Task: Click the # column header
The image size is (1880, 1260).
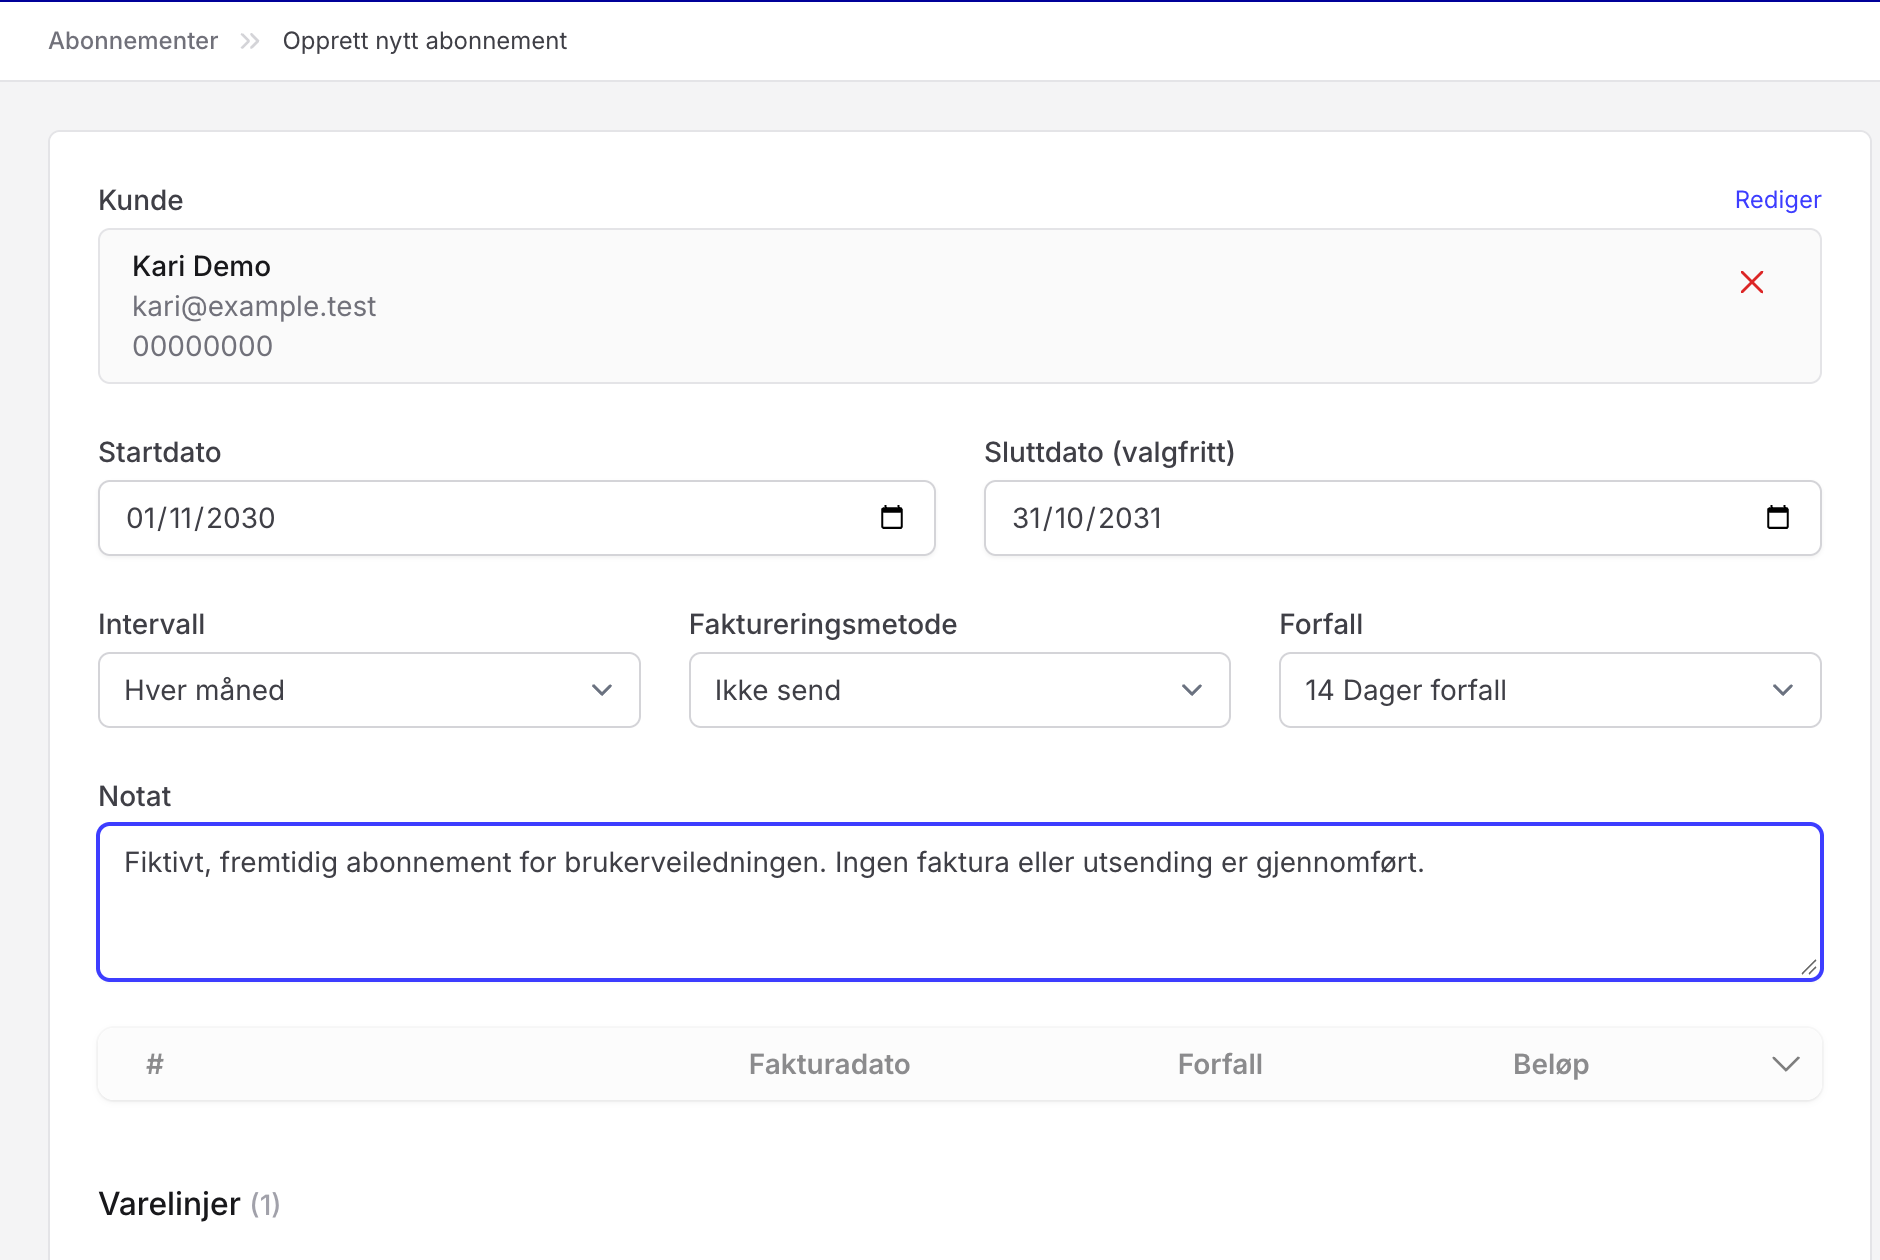Action: tap(155, 1064)
